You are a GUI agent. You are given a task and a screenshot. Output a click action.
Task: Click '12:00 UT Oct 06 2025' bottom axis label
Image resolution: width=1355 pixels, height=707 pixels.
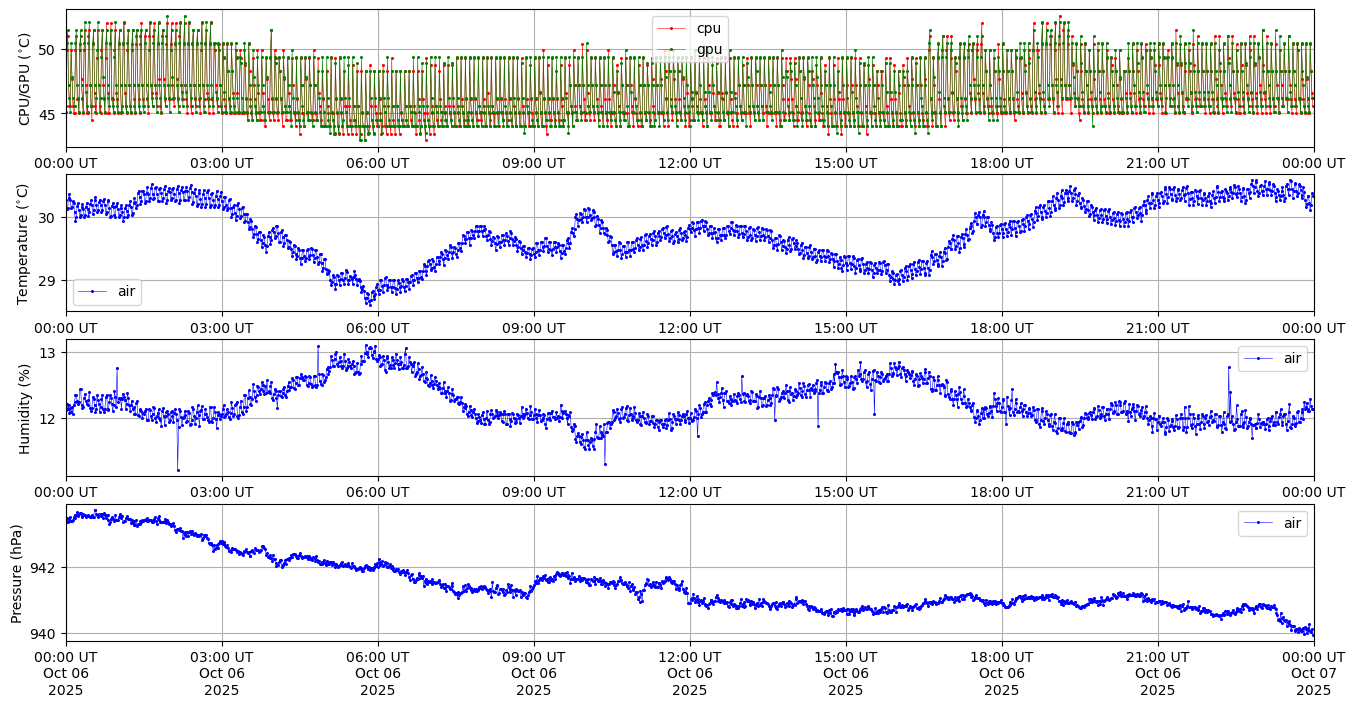[x=690, y=673]
